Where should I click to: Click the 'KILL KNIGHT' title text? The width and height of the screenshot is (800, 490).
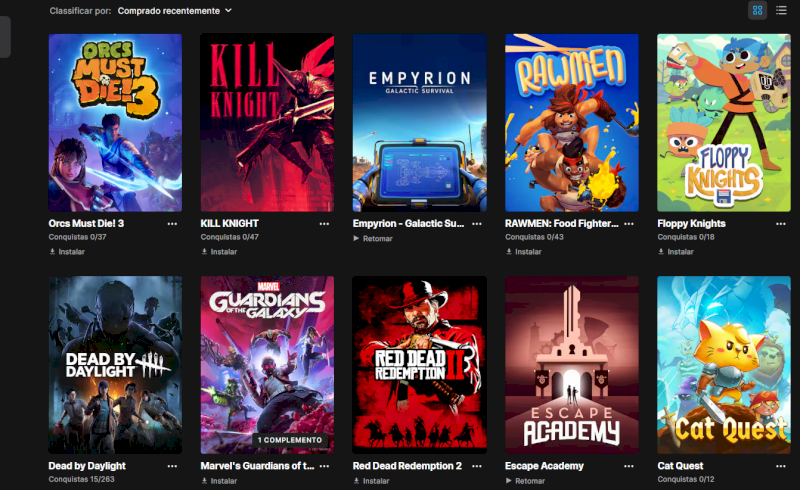point(230,224)
